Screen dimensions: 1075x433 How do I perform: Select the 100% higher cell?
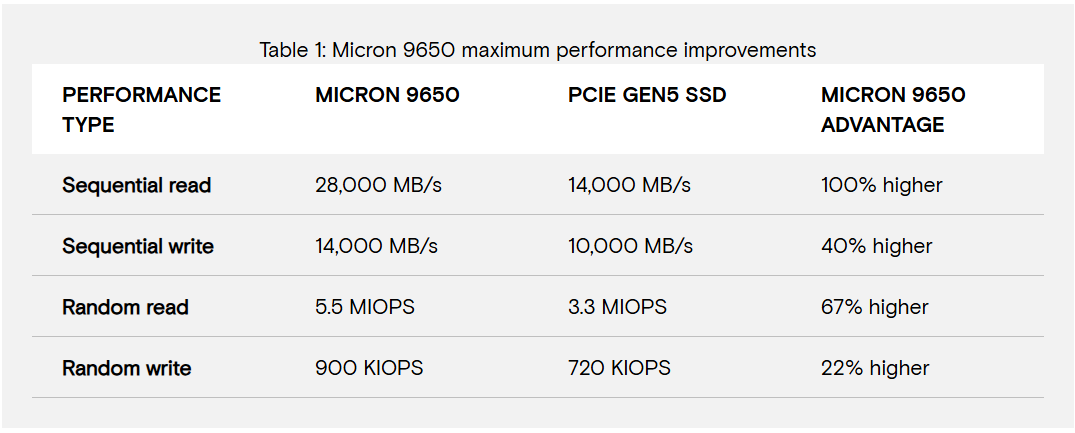tap(881, 185)
